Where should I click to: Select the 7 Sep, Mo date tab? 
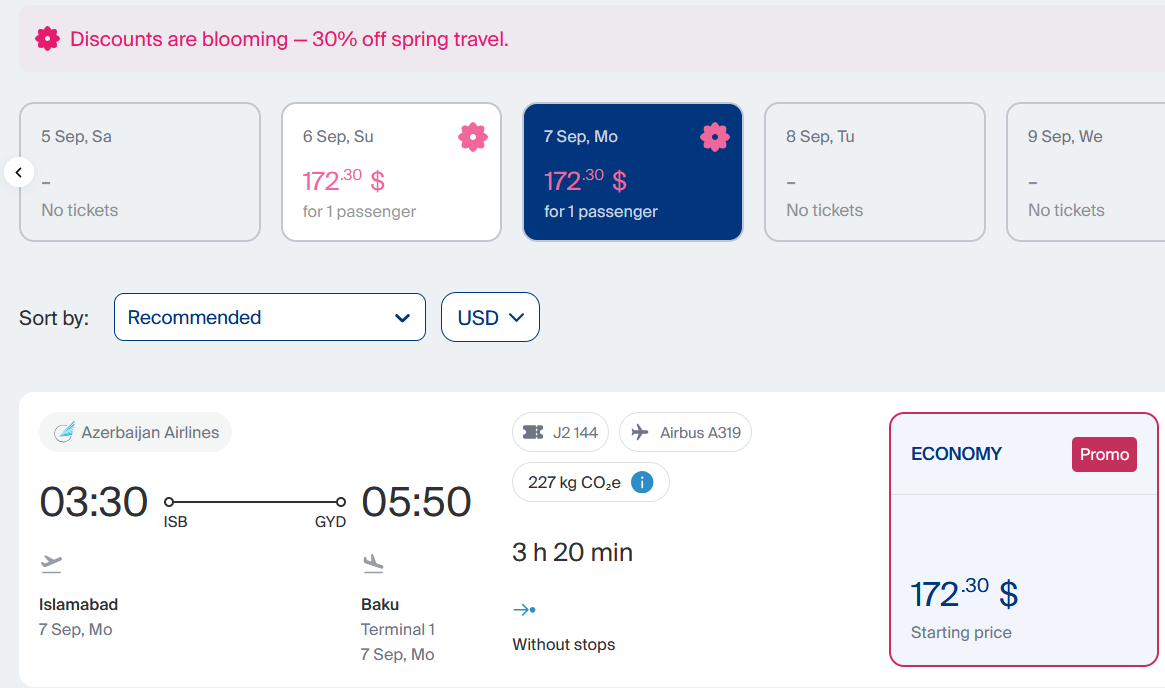pyautogui.click(x=633, y=172)
